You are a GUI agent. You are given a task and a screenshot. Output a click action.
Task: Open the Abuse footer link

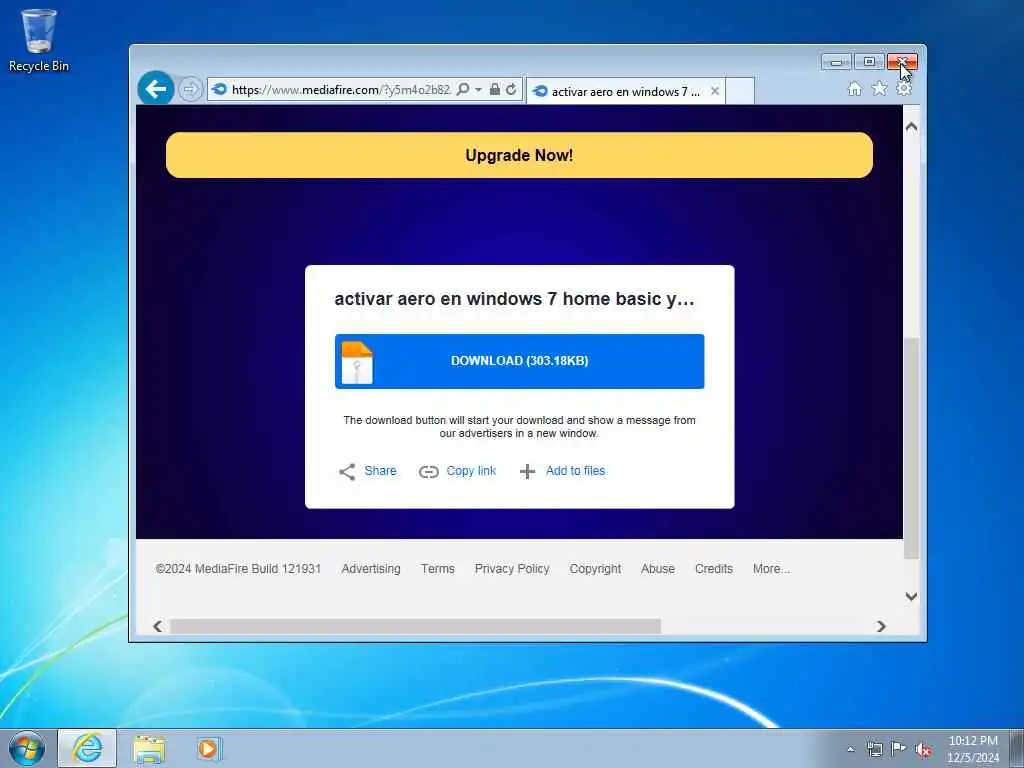point(658,569)
